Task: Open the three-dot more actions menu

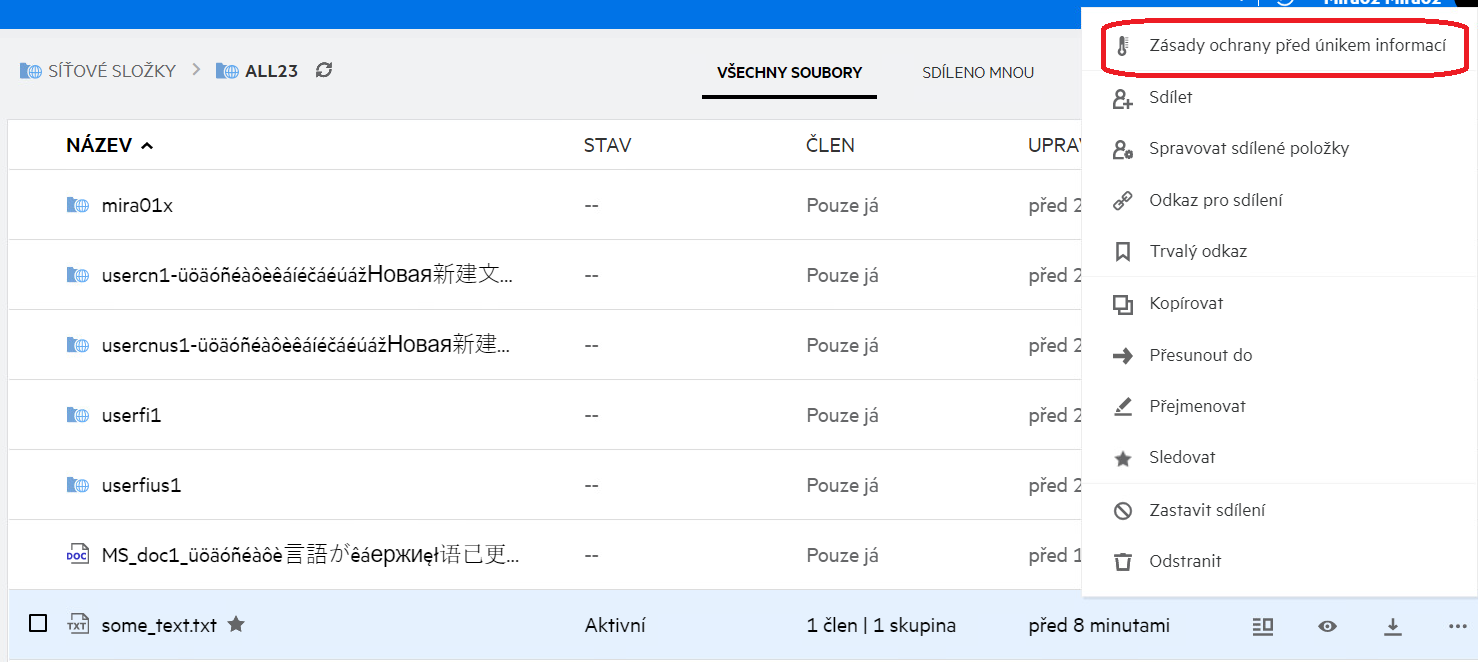Action: (x=1456, y=626)
